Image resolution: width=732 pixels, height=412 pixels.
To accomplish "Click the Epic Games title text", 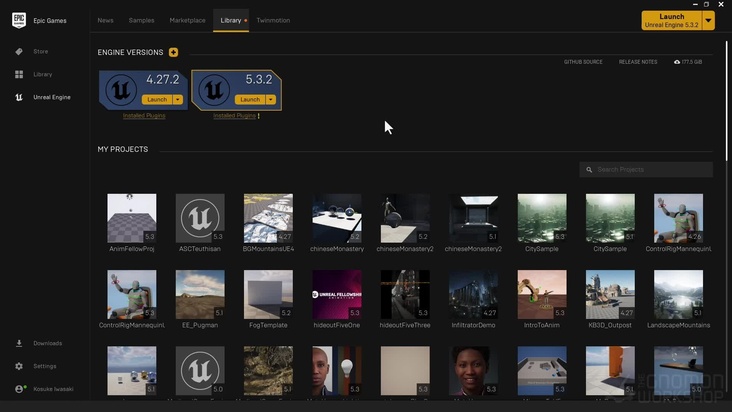I will [50, 21].
